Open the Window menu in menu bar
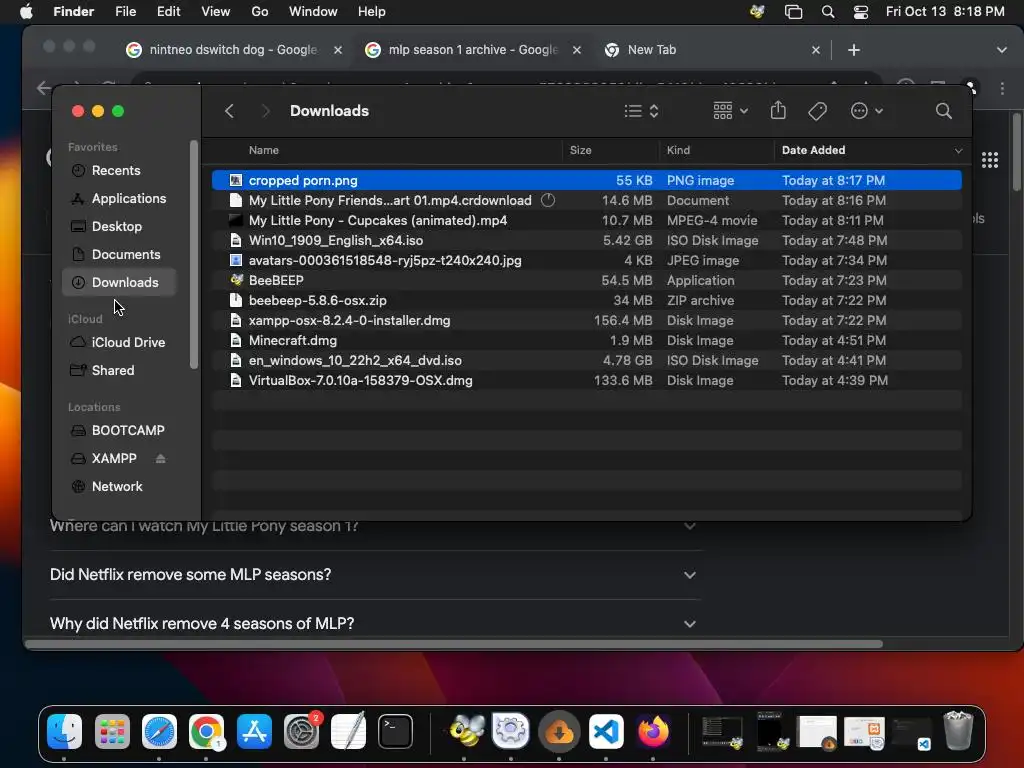This screenshot has height=768, width=1024. pos(313,12)
